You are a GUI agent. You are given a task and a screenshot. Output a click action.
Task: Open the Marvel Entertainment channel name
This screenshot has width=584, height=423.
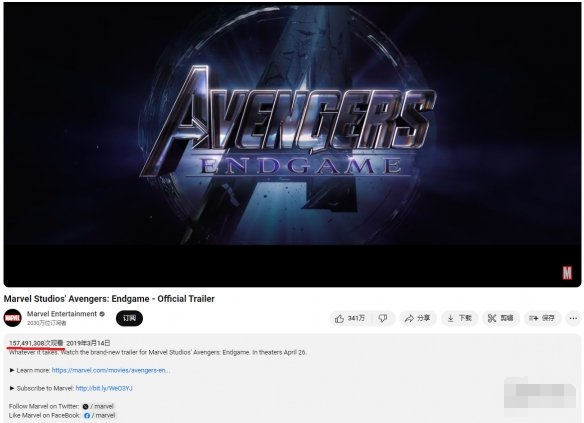[x=62, y=314]
